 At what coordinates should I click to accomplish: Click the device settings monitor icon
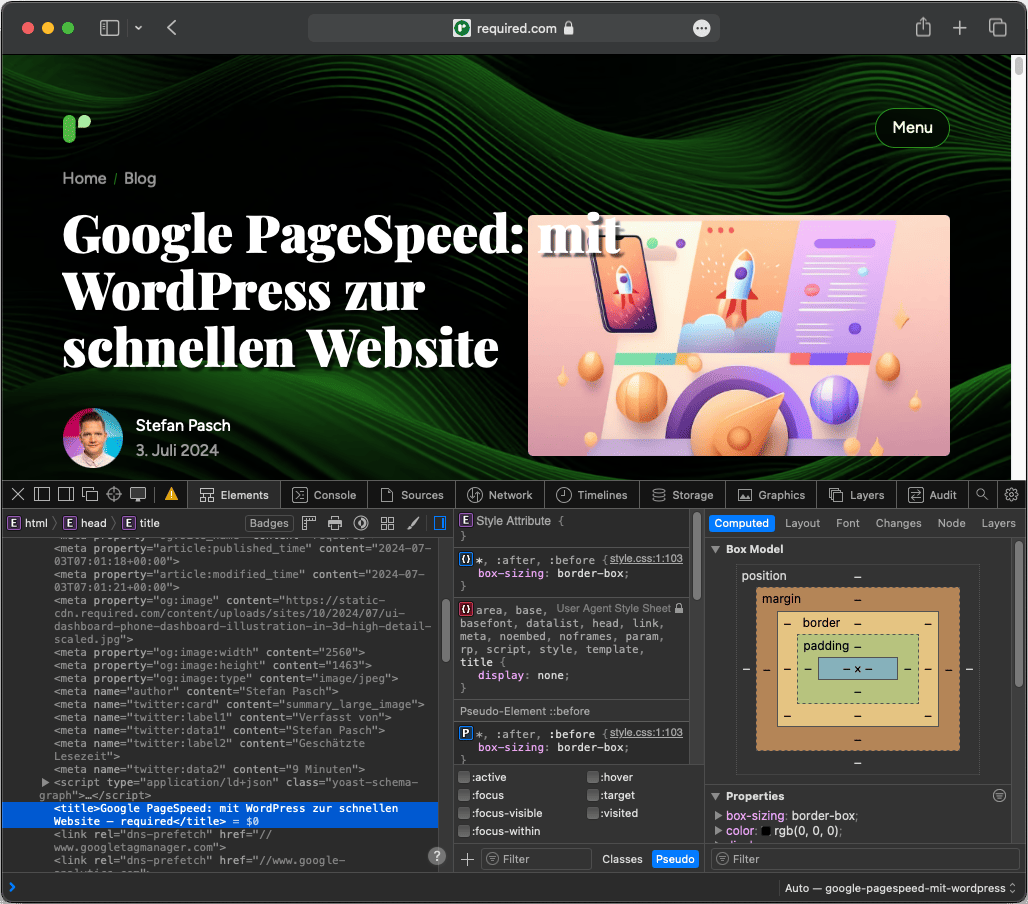tap(138, 494)
